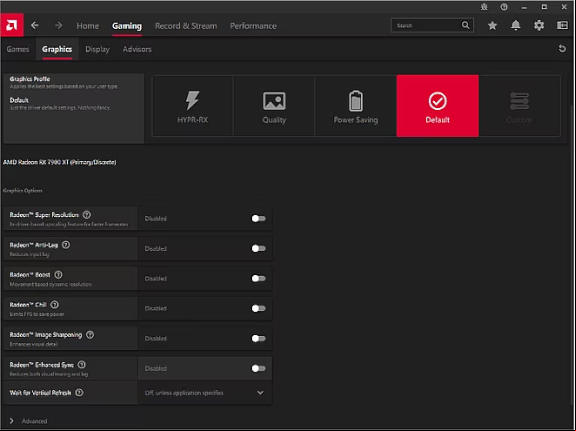
Task: Open the Gaming tab
Action: pyautogui.click(x=127, y=26)
